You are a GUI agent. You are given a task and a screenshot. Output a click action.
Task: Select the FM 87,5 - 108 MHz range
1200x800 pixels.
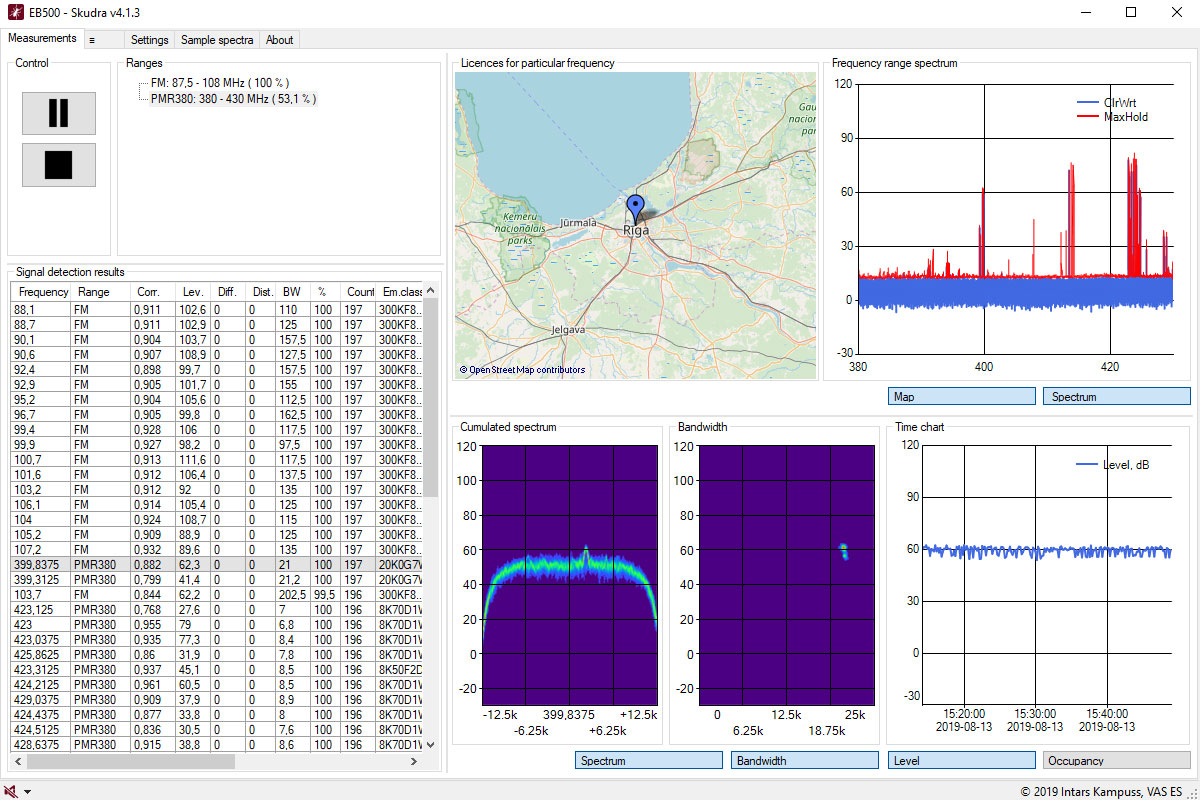pos(220,83)
